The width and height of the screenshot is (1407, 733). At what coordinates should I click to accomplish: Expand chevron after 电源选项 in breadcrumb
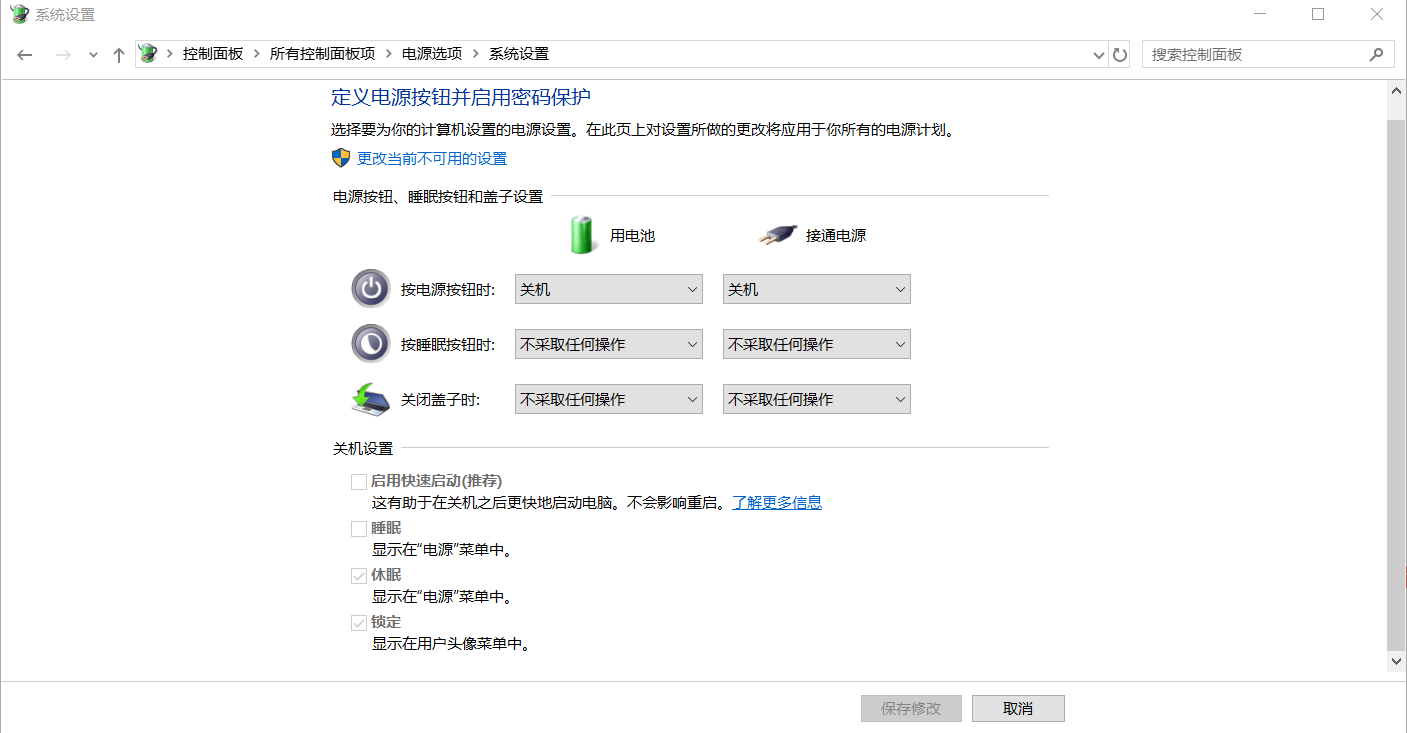click(x=476, y=54)
